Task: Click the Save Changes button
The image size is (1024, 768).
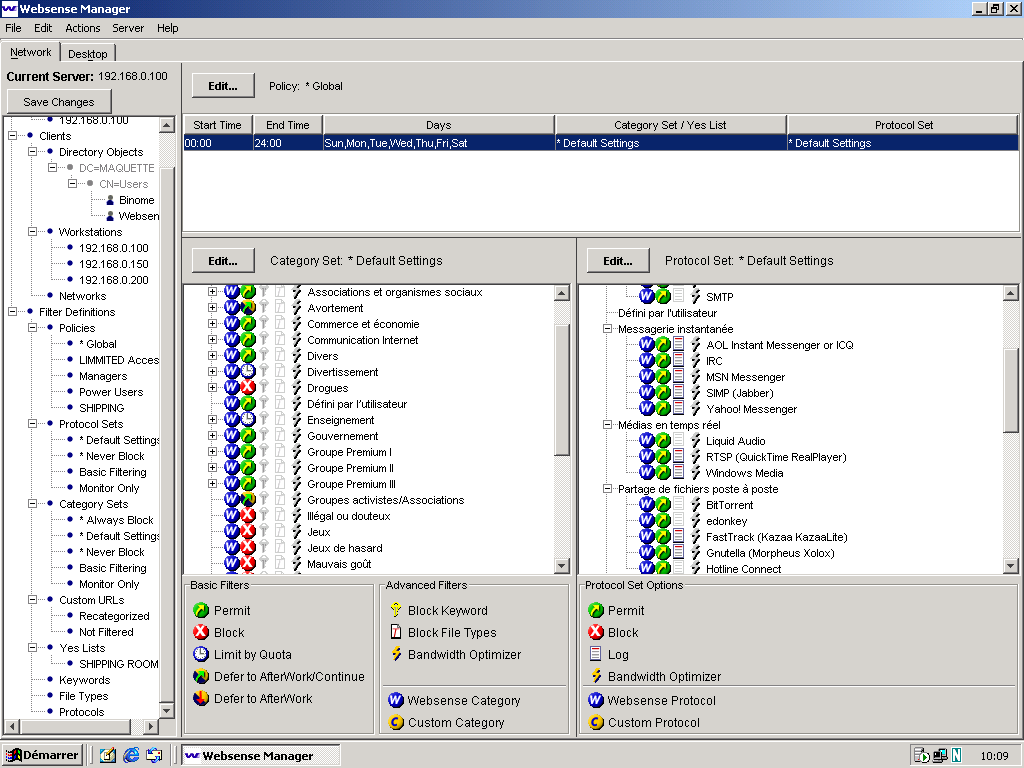Action: coord(59,102)
